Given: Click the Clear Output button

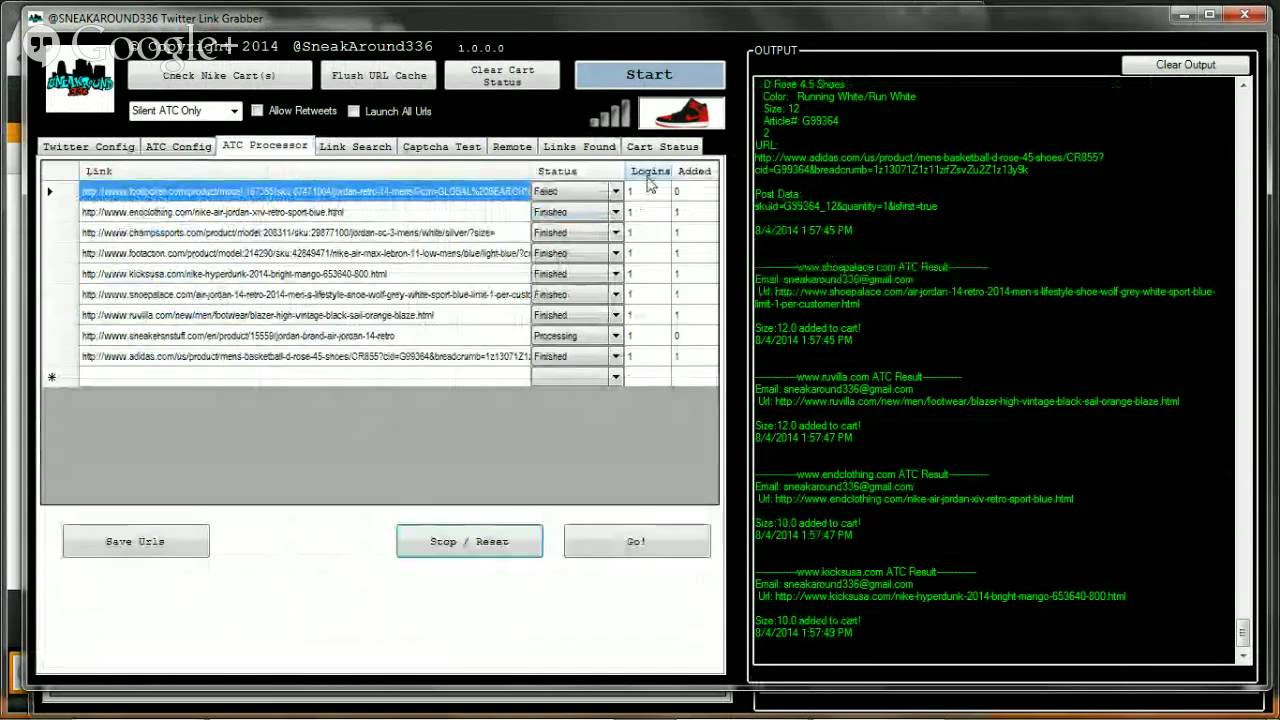Looking at the screenshot, I should point(1186,65).
